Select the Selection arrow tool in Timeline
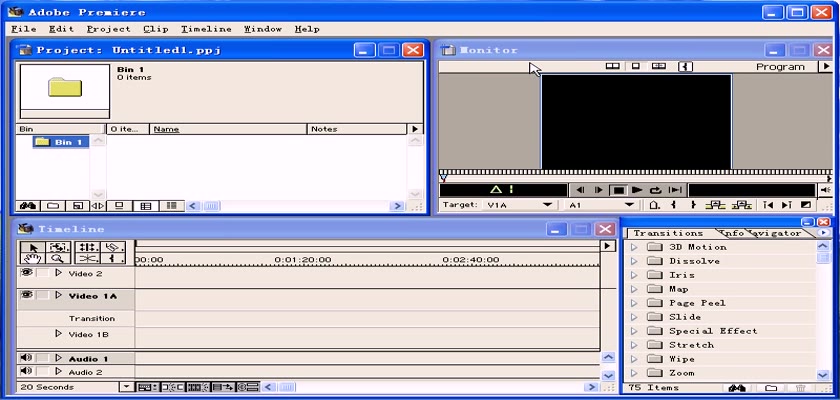Screen dimensions: 840x400 click(x=34, y=247)
